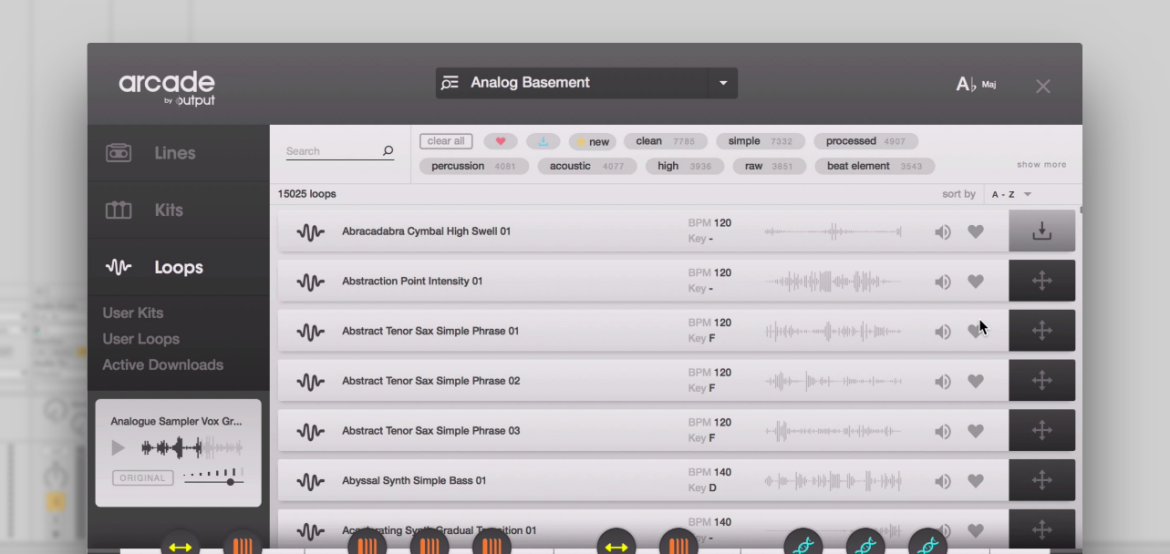Change the Ab Maj key setting
Viewport: 1170px width, 554px height.
(976, 84)
